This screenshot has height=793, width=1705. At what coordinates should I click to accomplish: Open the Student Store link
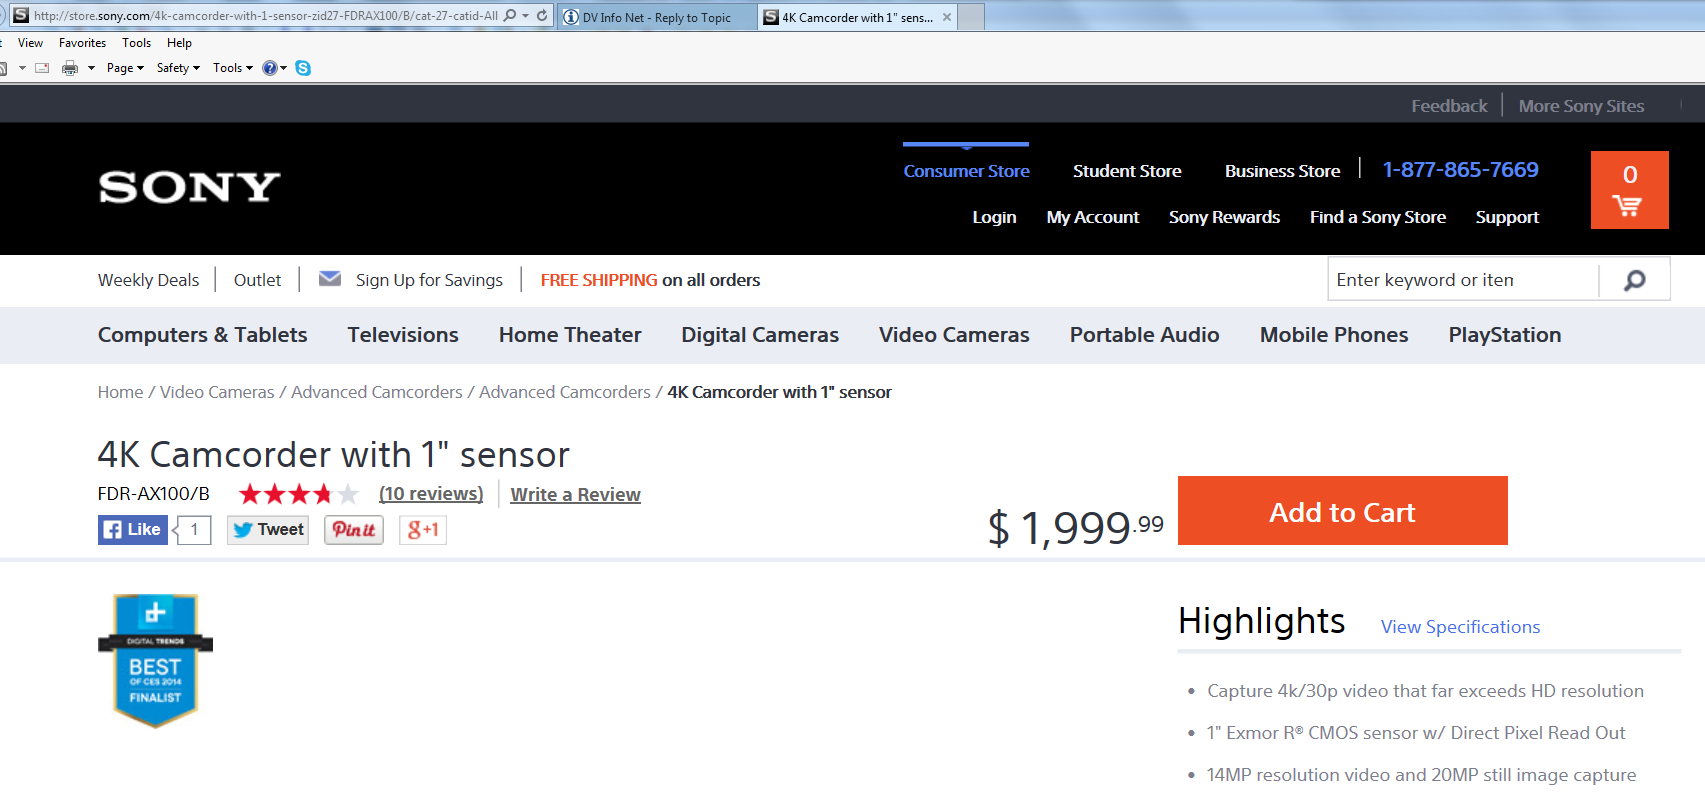point(1127,171)
